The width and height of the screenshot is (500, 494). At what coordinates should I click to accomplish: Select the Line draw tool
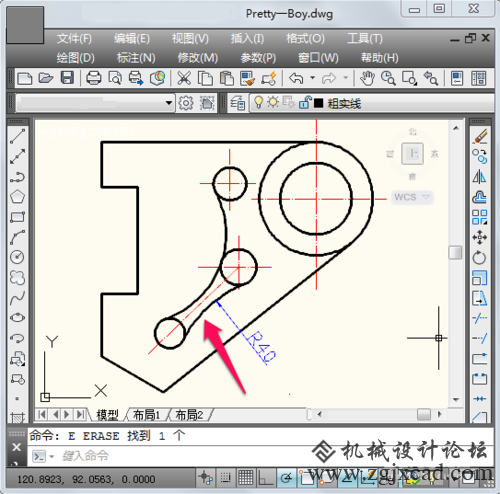point(17,136)
